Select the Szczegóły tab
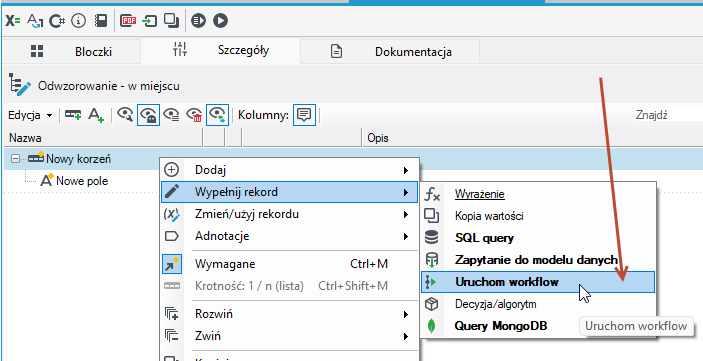Screen dimensions: 703x361 [x=221, y=50]
